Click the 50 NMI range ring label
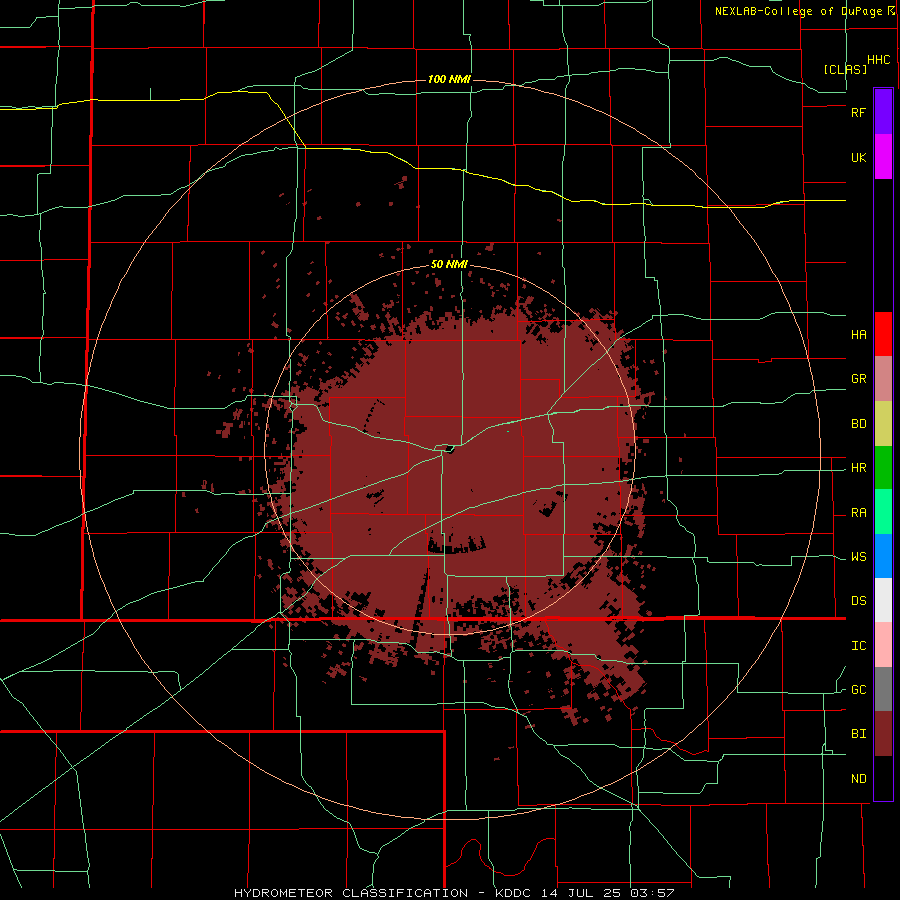The width and height of the screenshot is (900, 900). [449, 265]
